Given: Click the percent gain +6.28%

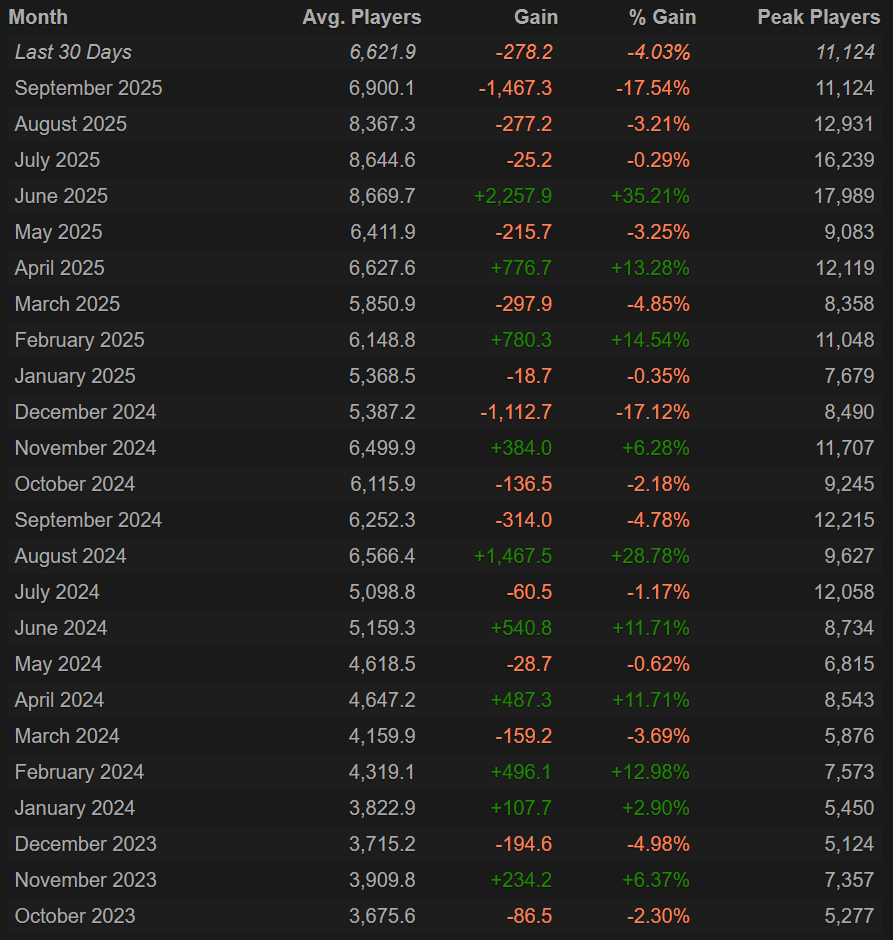Looking at the screenshot, I should point(656,448).
